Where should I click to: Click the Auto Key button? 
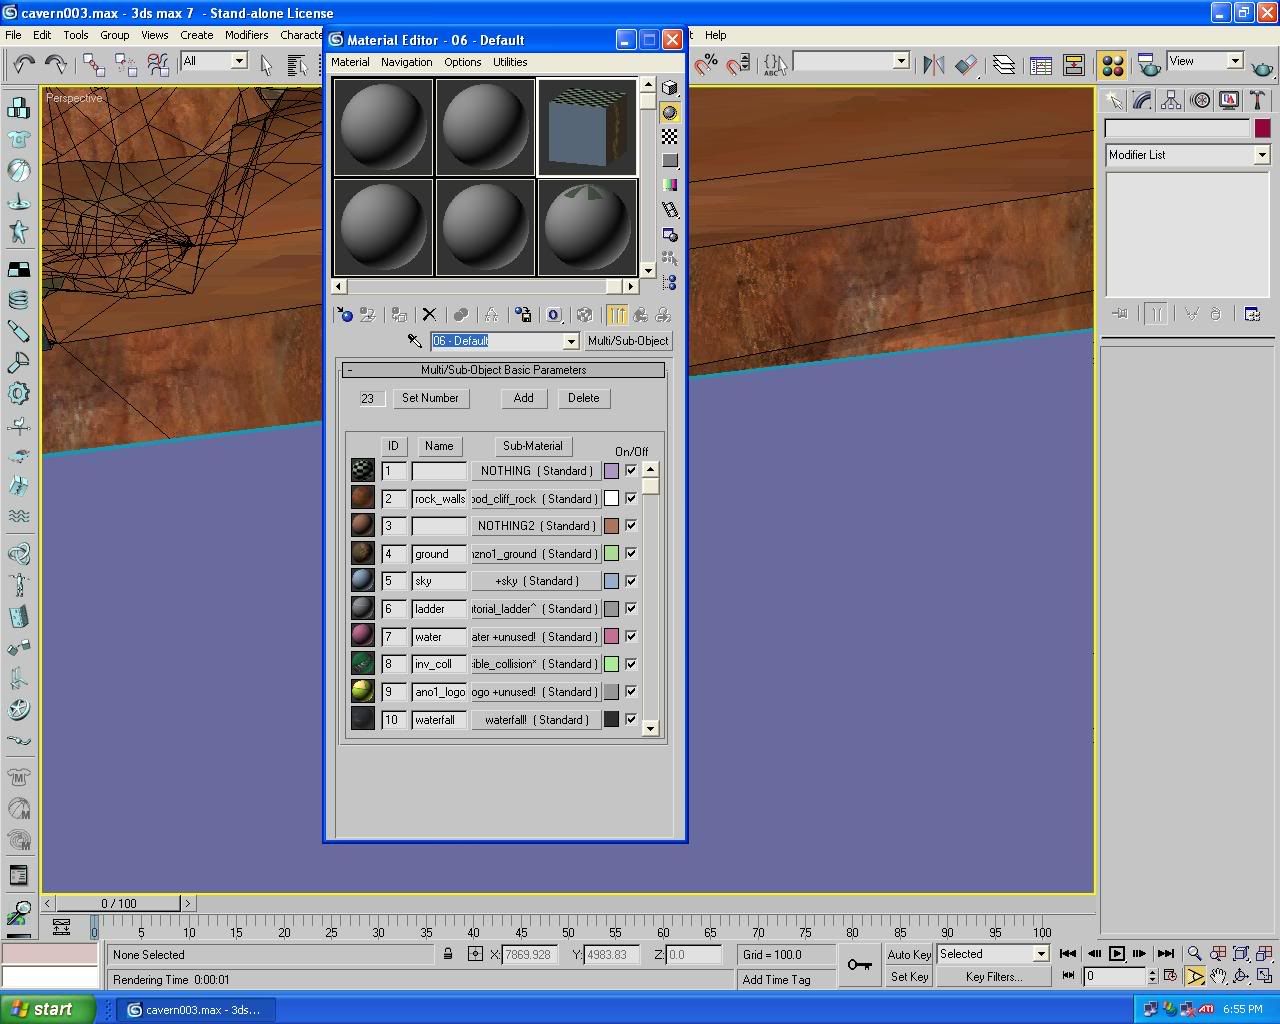(909, 955)
